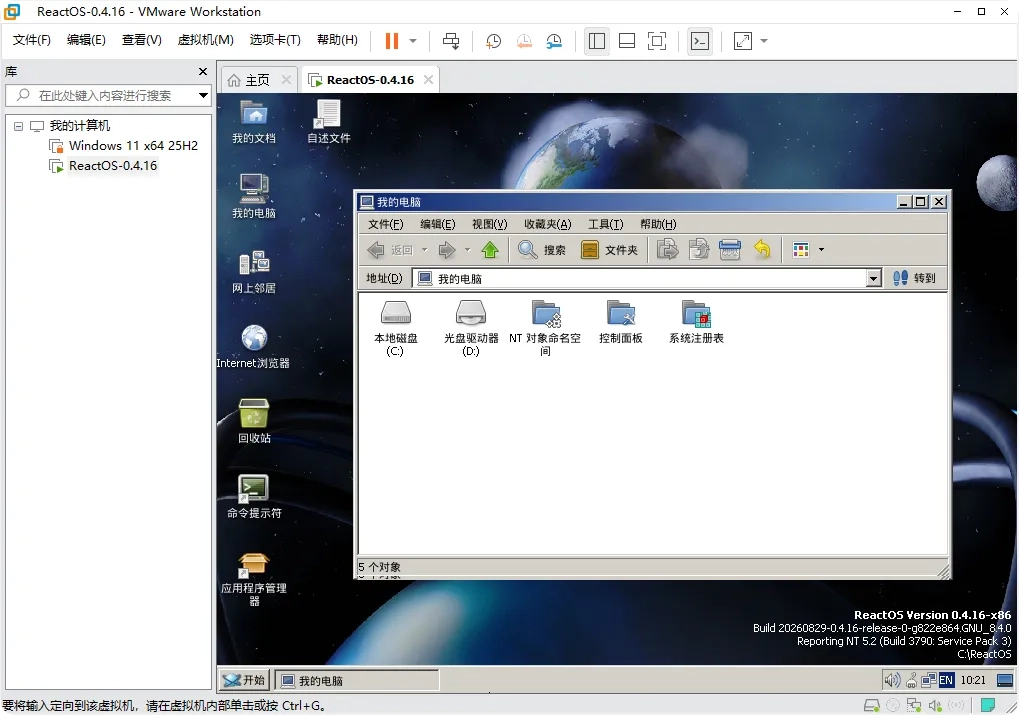Click the Move To toolbar icon
This screenshot has width=1019, height=715.
[667, 250]
